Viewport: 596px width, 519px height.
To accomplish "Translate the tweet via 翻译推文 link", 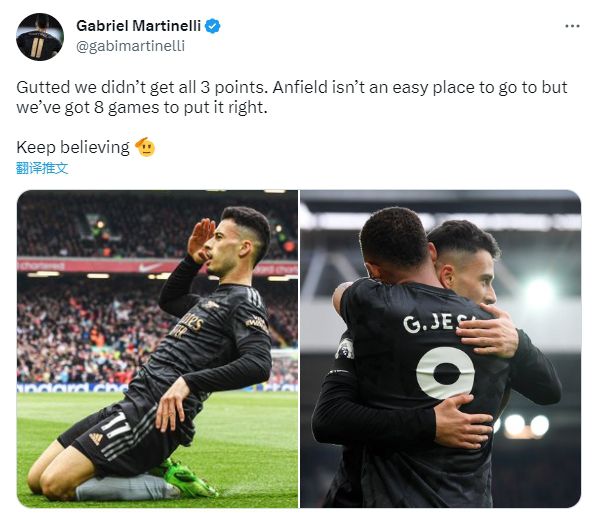I will (42, 168).
